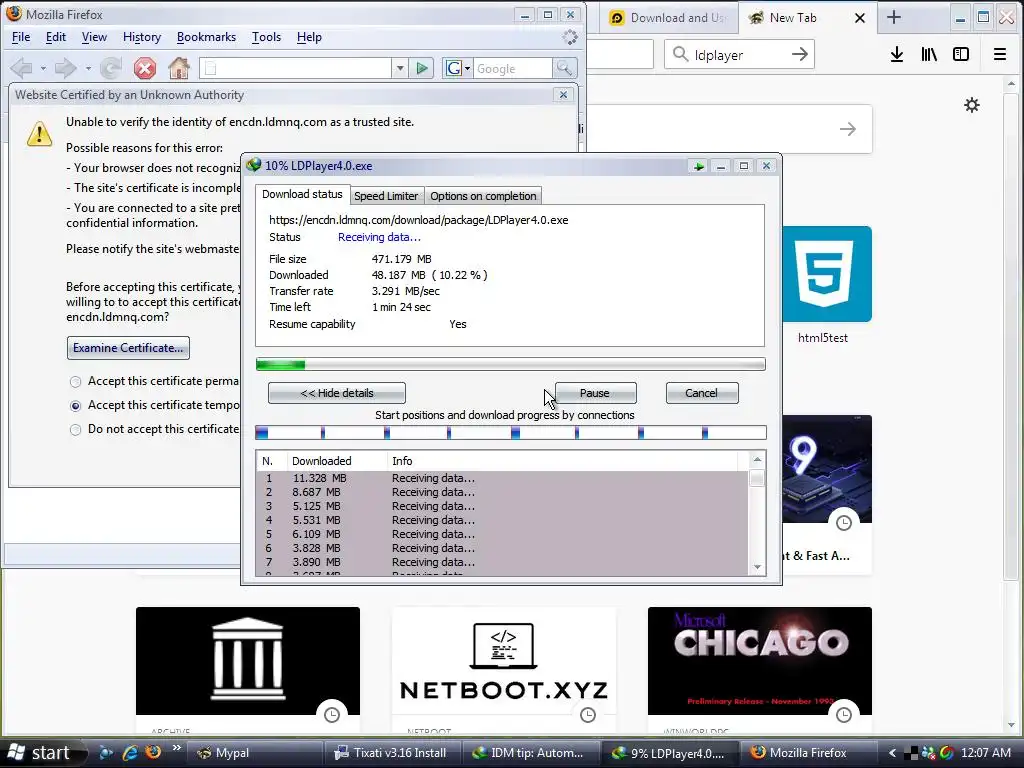The width and height of the screenshot is (1024, 768).
Task: Open the Tools menu
Action: click(266, 37)
